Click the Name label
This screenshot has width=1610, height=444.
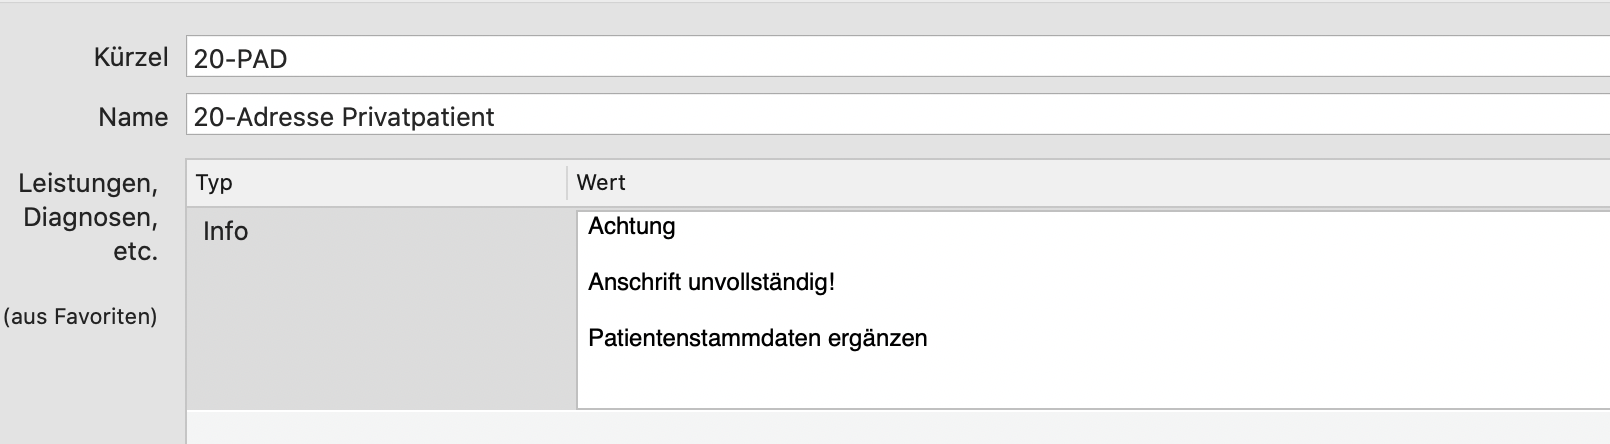133,118
